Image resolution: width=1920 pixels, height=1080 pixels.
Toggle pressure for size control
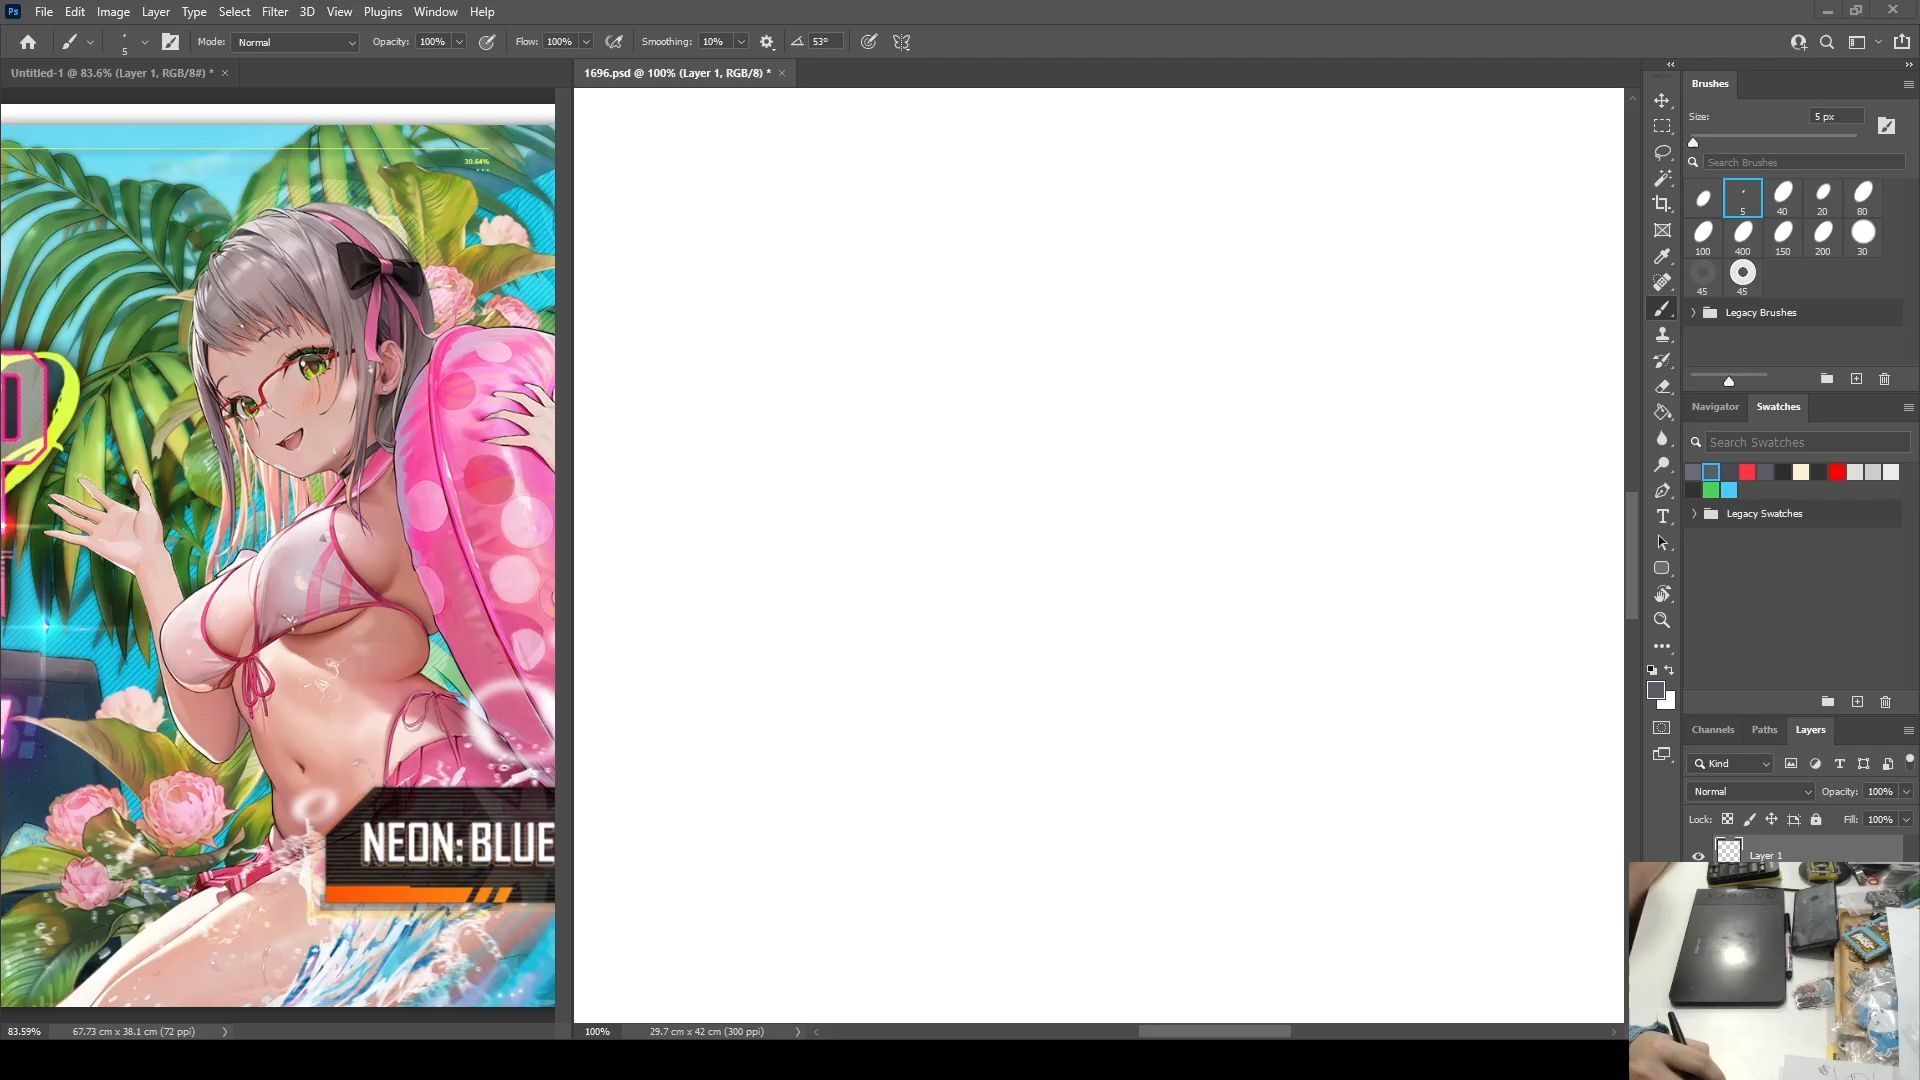point(869,42)
